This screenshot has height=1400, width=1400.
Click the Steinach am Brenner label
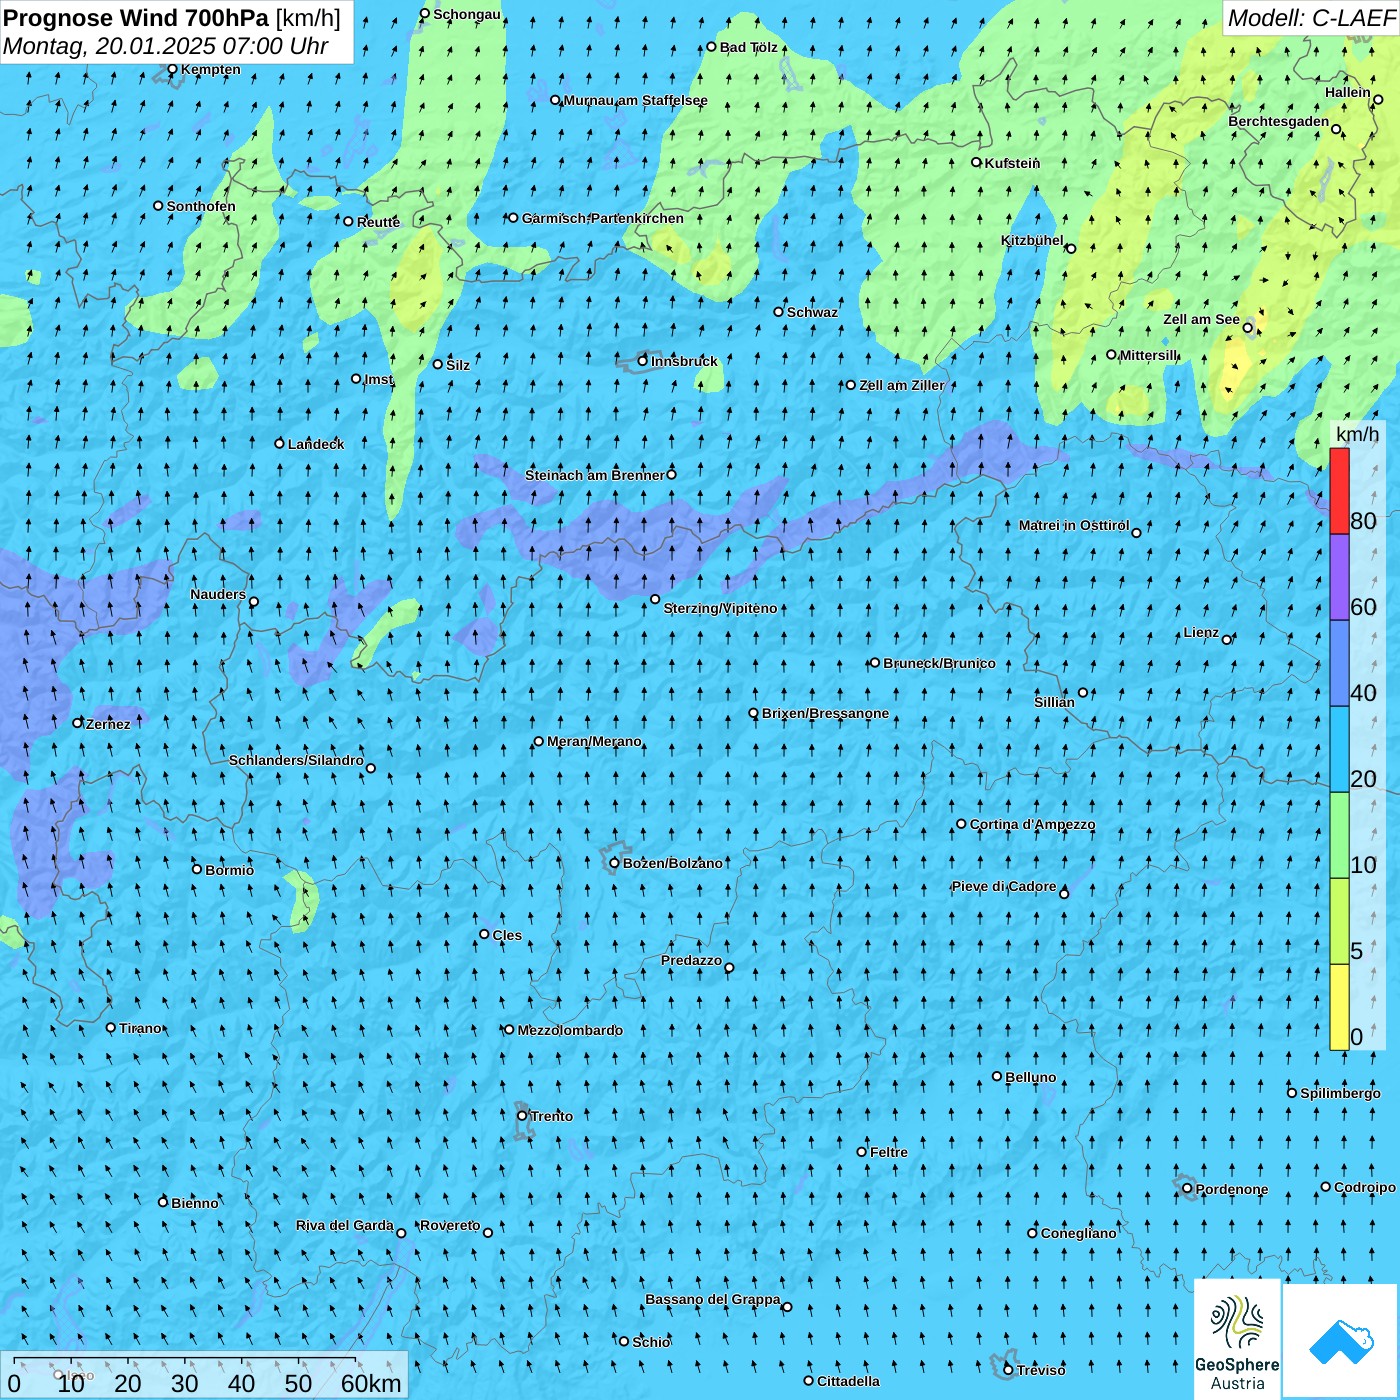point(594,475)
